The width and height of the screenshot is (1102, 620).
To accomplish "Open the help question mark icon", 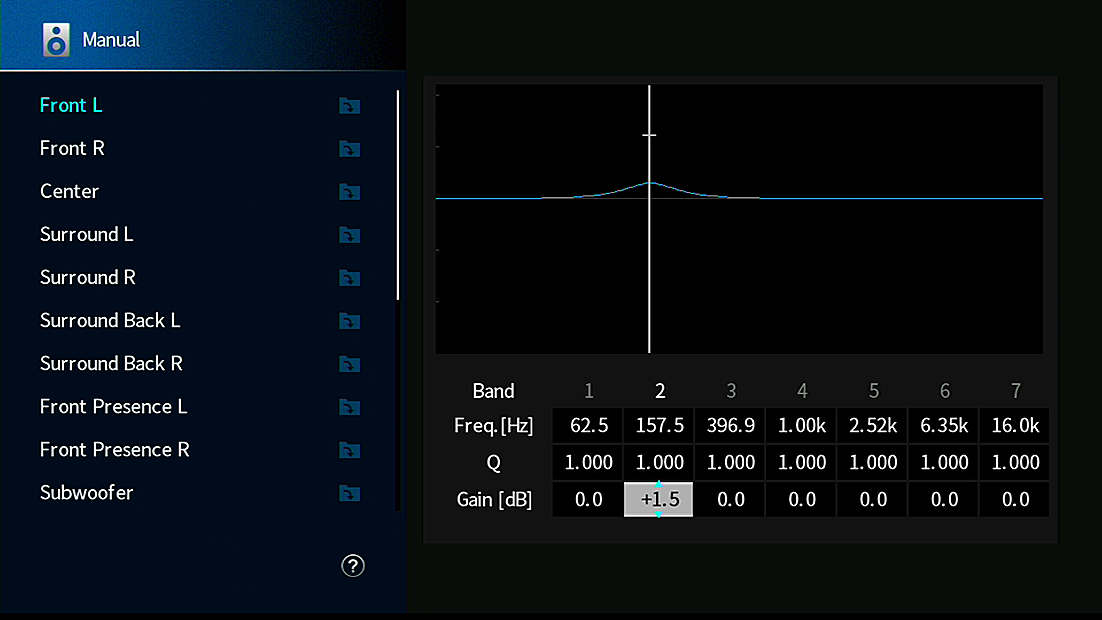I will 352,566.
